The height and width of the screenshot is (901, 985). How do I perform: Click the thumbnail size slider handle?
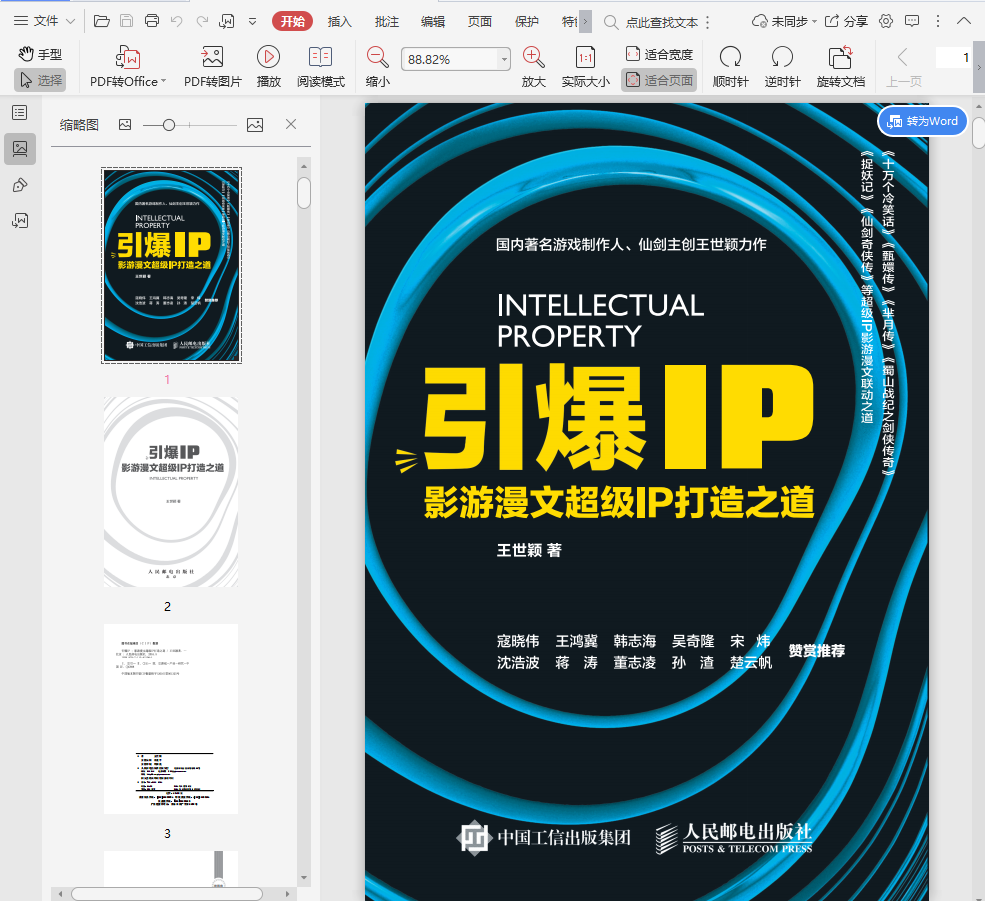click(x=169, y=125)
